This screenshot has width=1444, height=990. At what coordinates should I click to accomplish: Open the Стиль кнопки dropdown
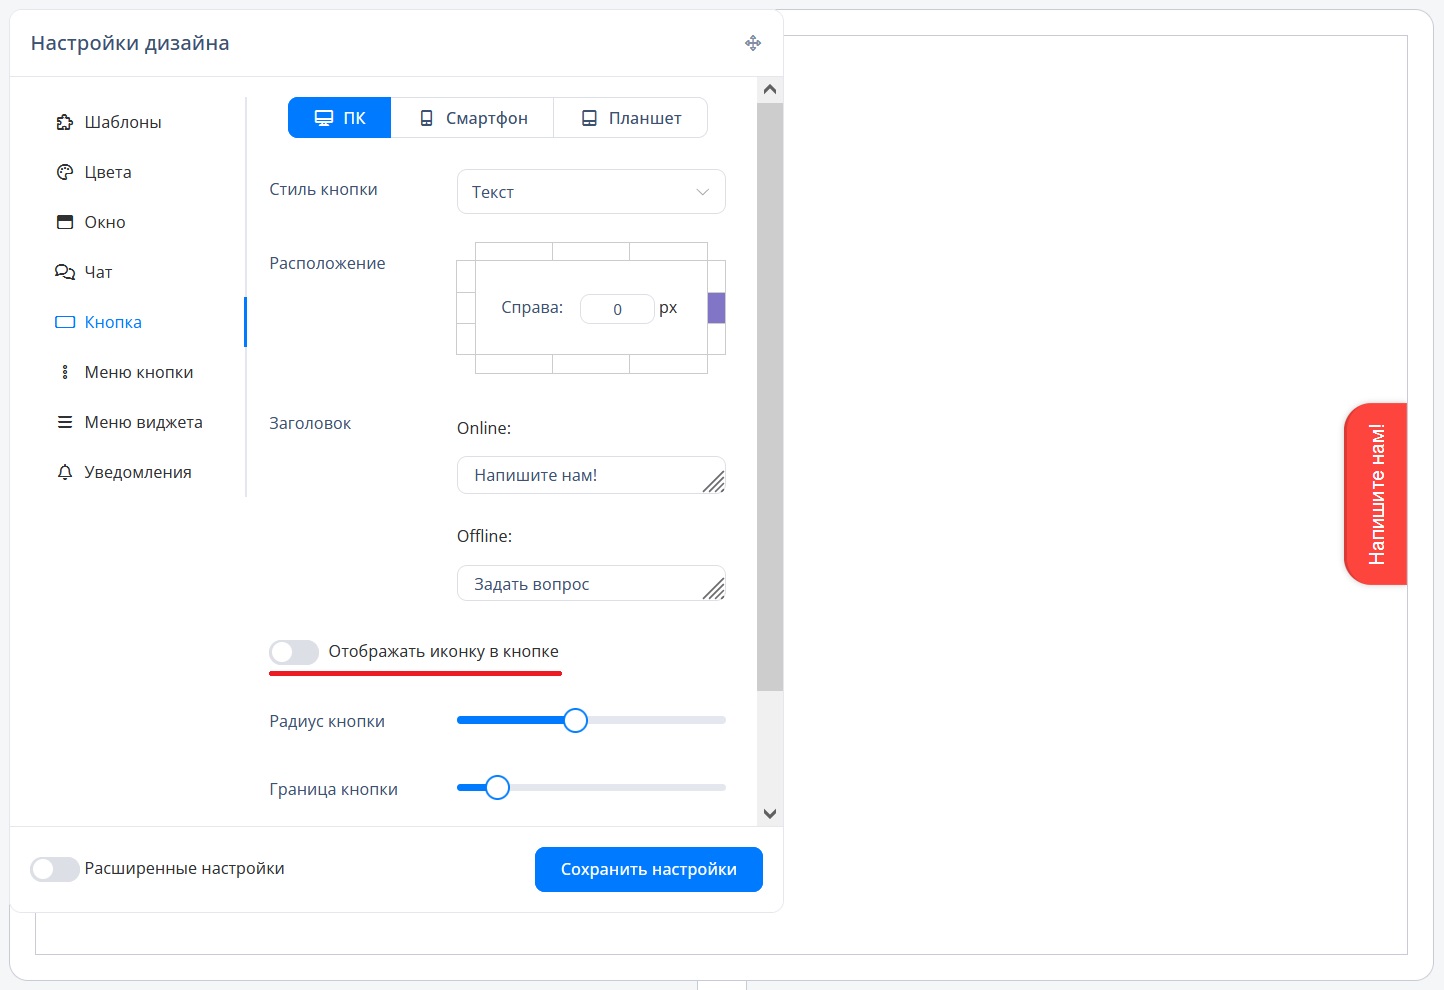pyautogui.click(x=591, y=192)
